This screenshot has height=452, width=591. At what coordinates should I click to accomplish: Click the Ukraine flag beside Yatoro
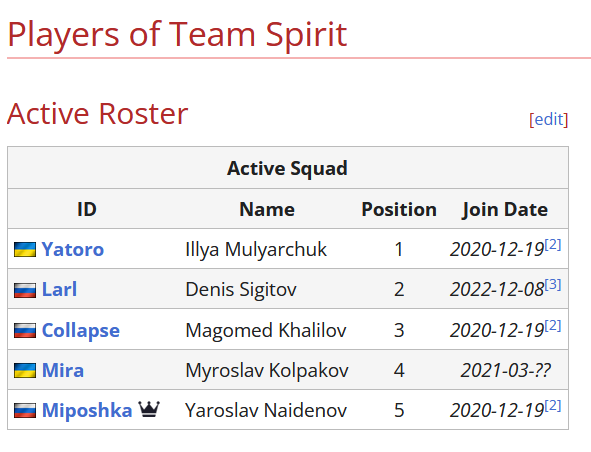tap(25, 250)
